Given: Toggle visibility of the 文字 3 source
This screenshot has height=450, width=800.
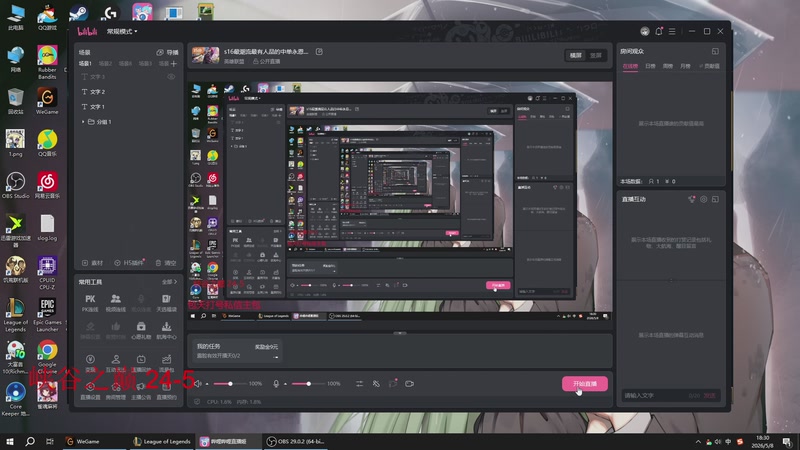Looking at the screenshot, I should [171, 77].
